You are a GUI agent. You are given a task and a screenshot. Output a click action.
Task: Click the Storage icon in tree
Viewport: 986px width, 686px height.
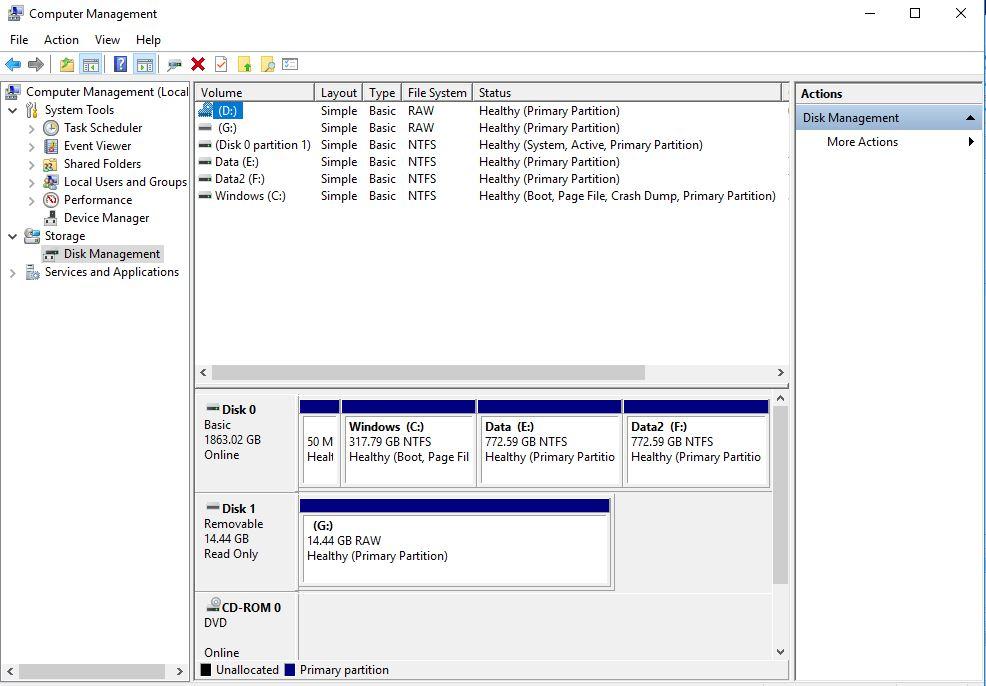32,236
